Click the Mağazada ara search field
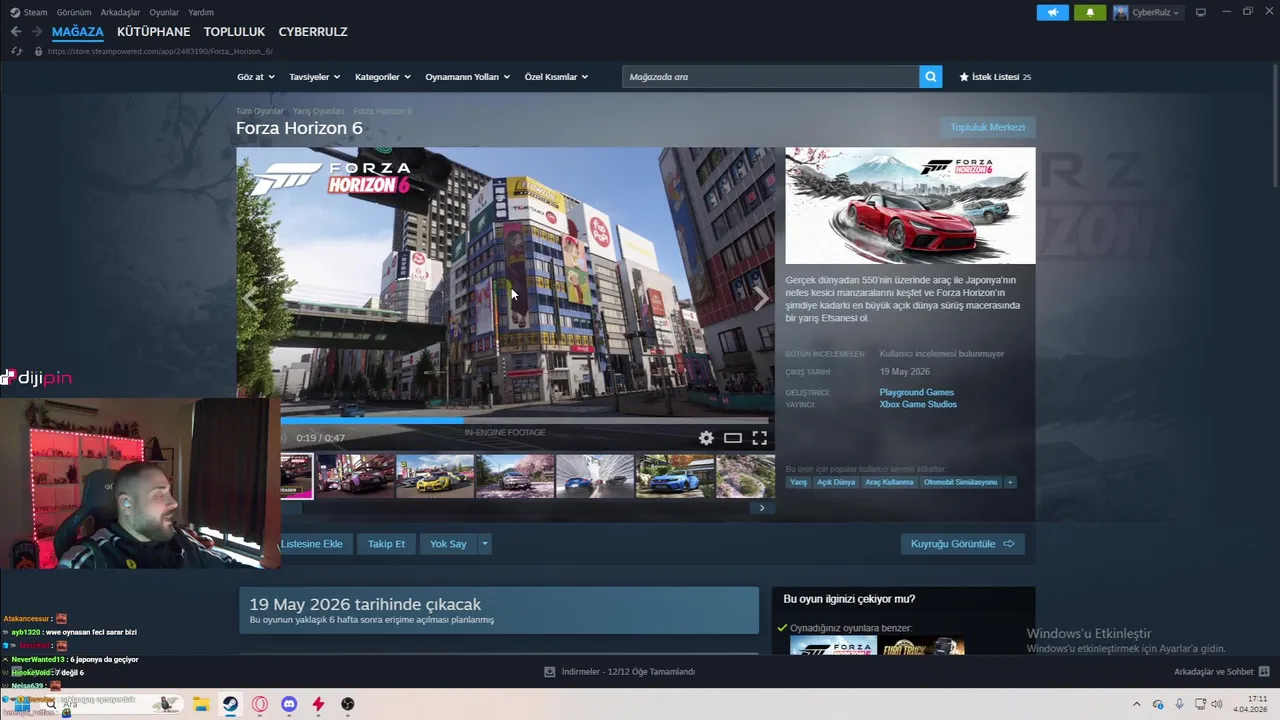 (771, 77)
